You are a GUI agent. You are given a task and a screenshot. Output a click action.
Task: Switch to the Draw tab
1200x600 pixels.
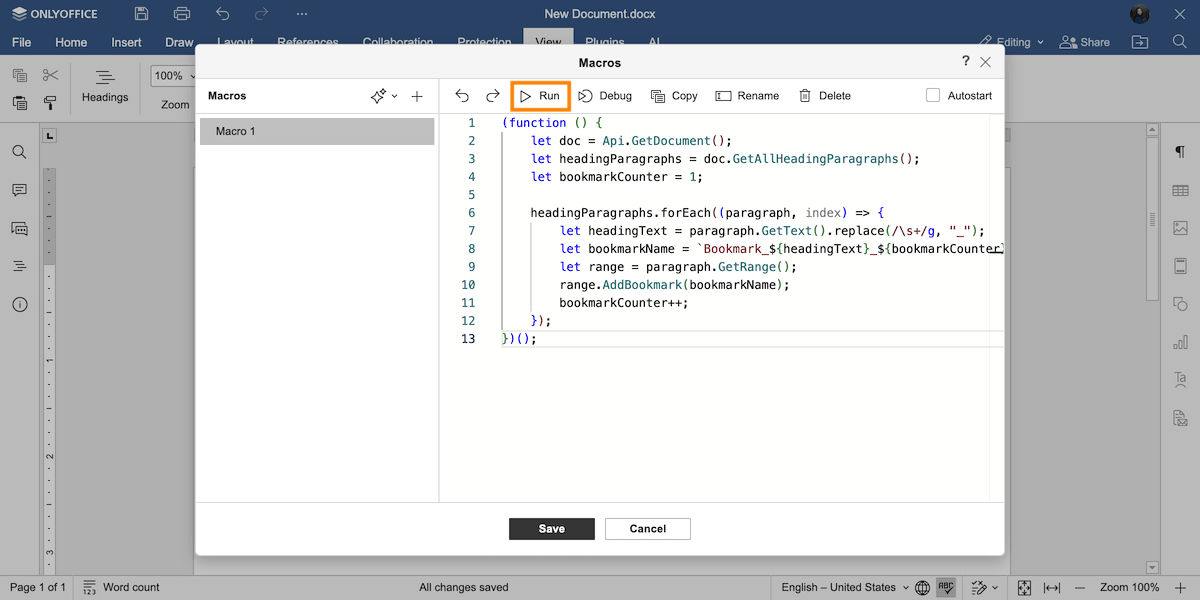pyautogui.click(x=179, y=42)
